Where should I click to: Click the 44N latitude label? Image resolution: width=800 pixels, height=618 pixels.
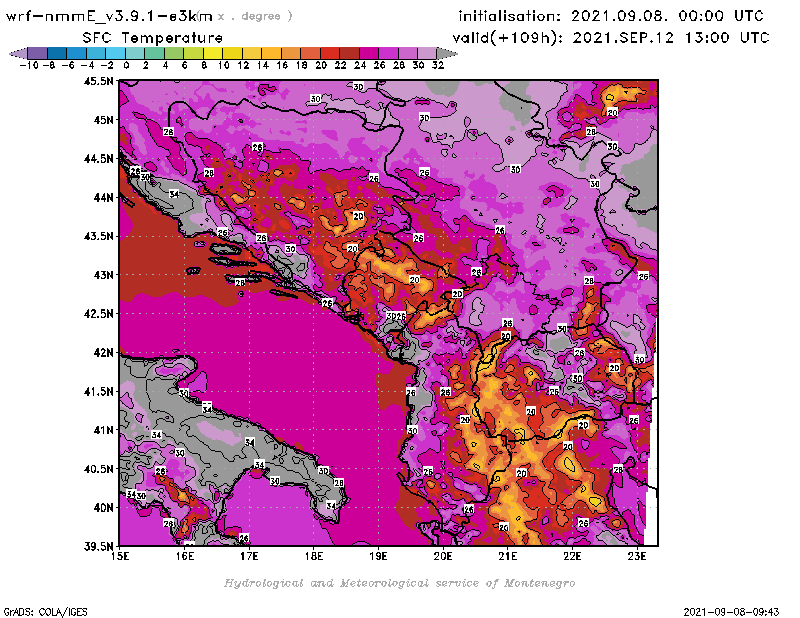[103, 197]
